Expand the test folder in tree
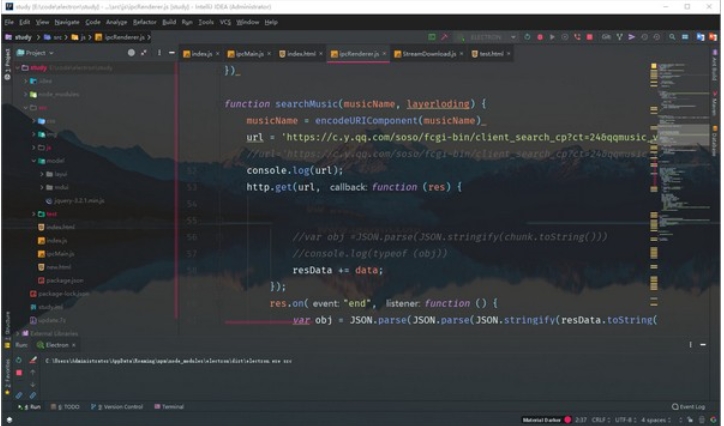Image resolution: width=724 pixels, height=426 pixels. tap(34, 214)
